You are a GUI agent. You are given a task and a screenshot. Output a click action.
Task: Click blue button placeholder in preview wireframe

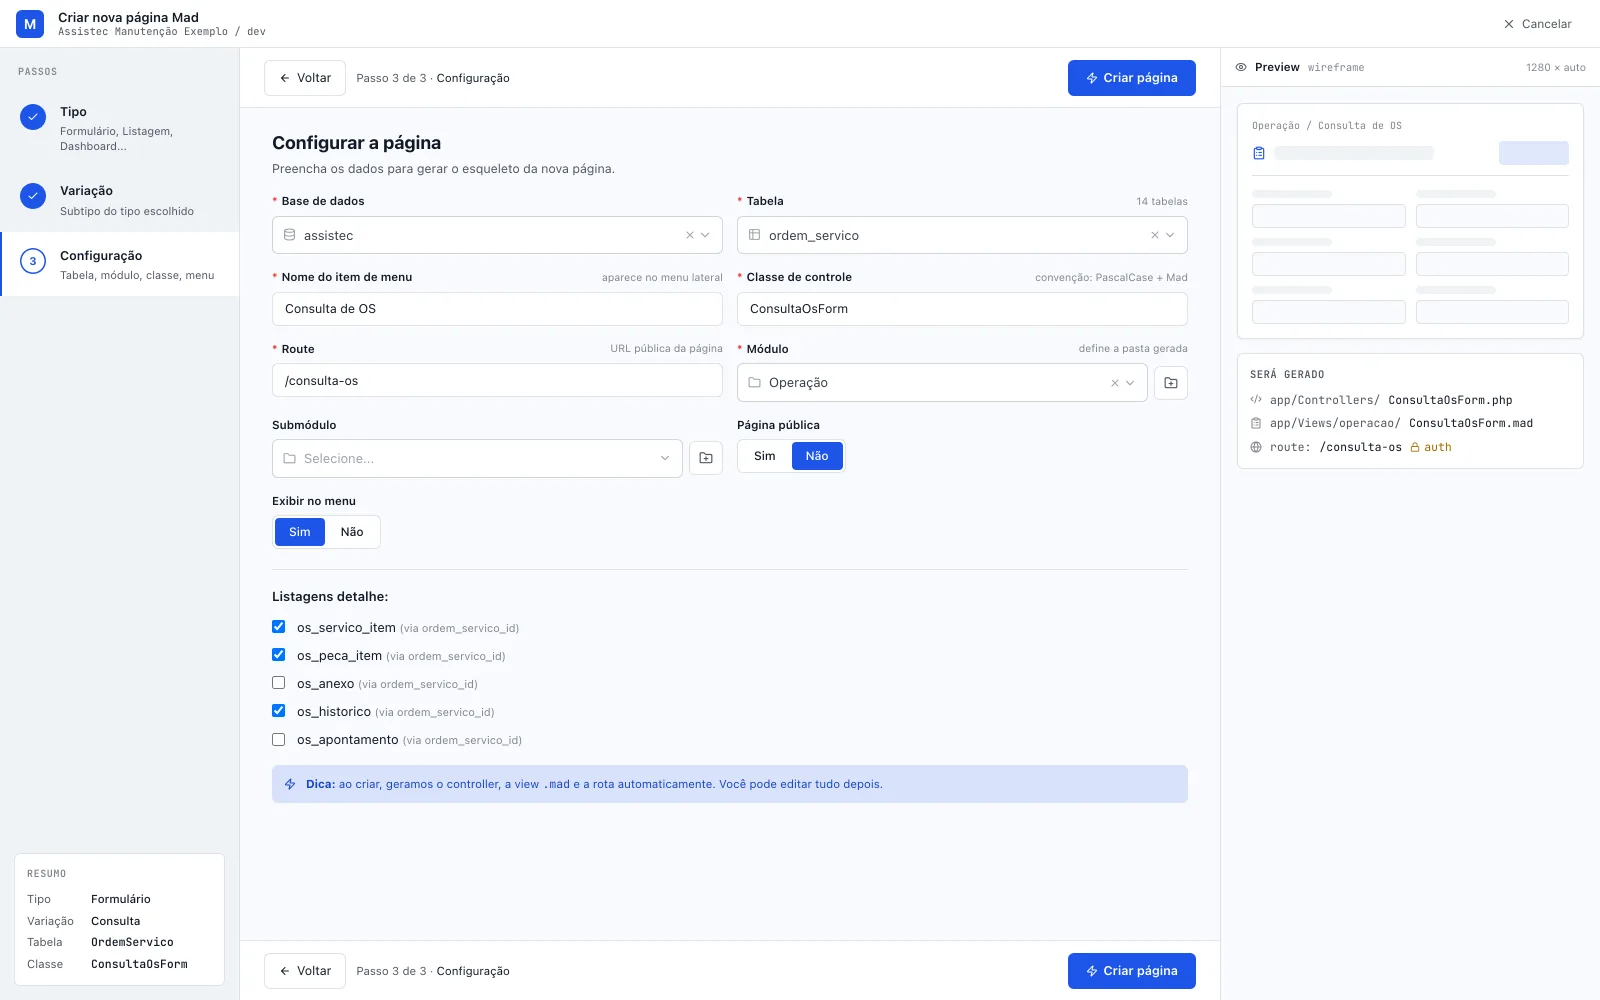click(x=1534, y=153)
